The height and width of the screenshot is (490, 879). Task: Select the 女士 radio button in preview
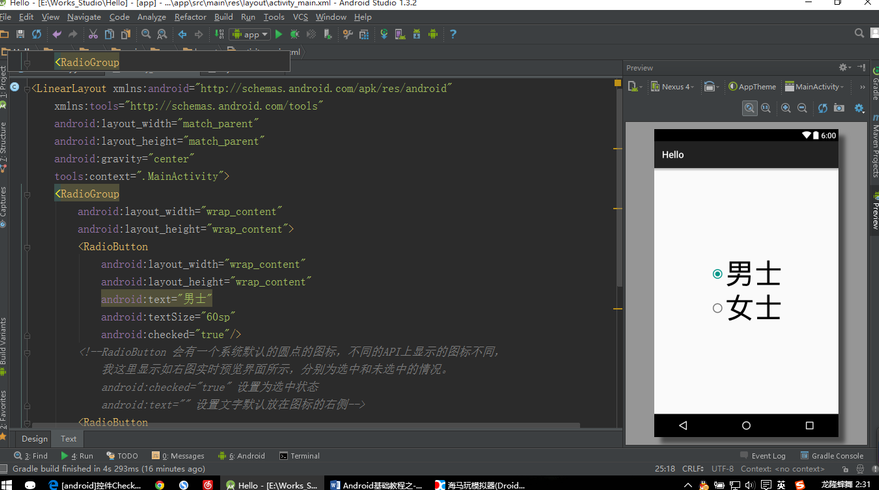717,308
